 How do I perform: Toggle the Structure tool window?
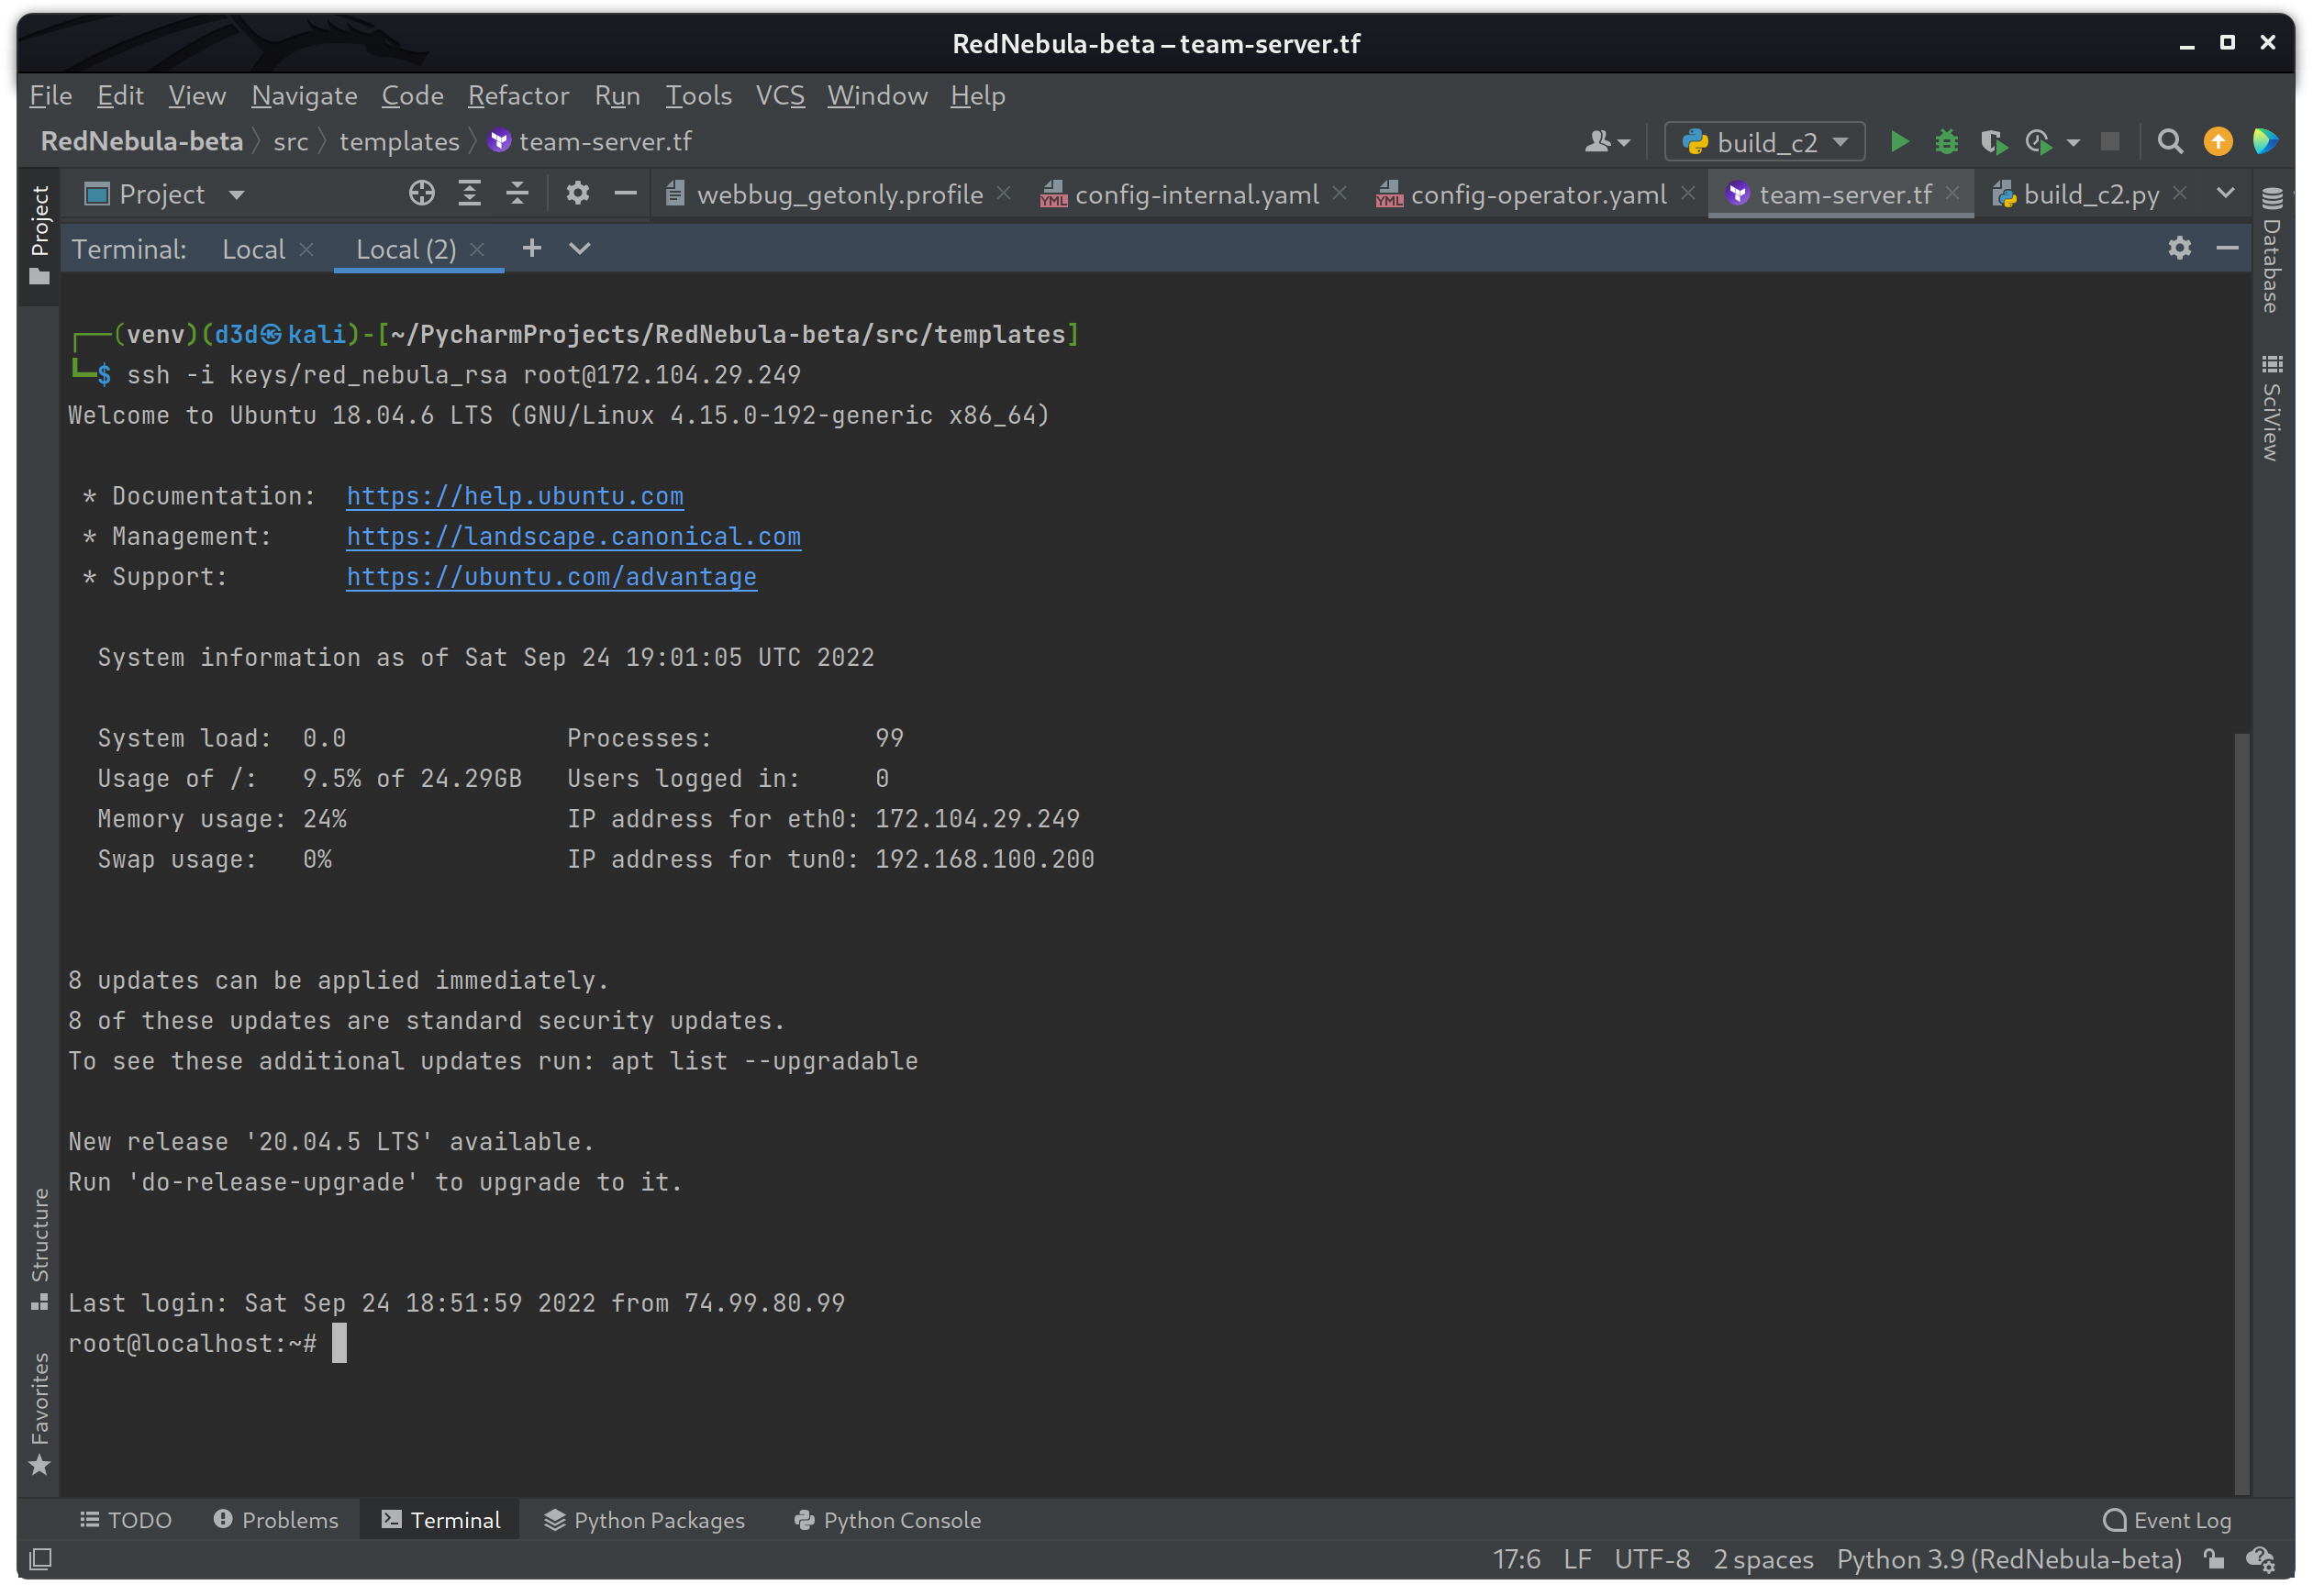[x=40, y=1245]
